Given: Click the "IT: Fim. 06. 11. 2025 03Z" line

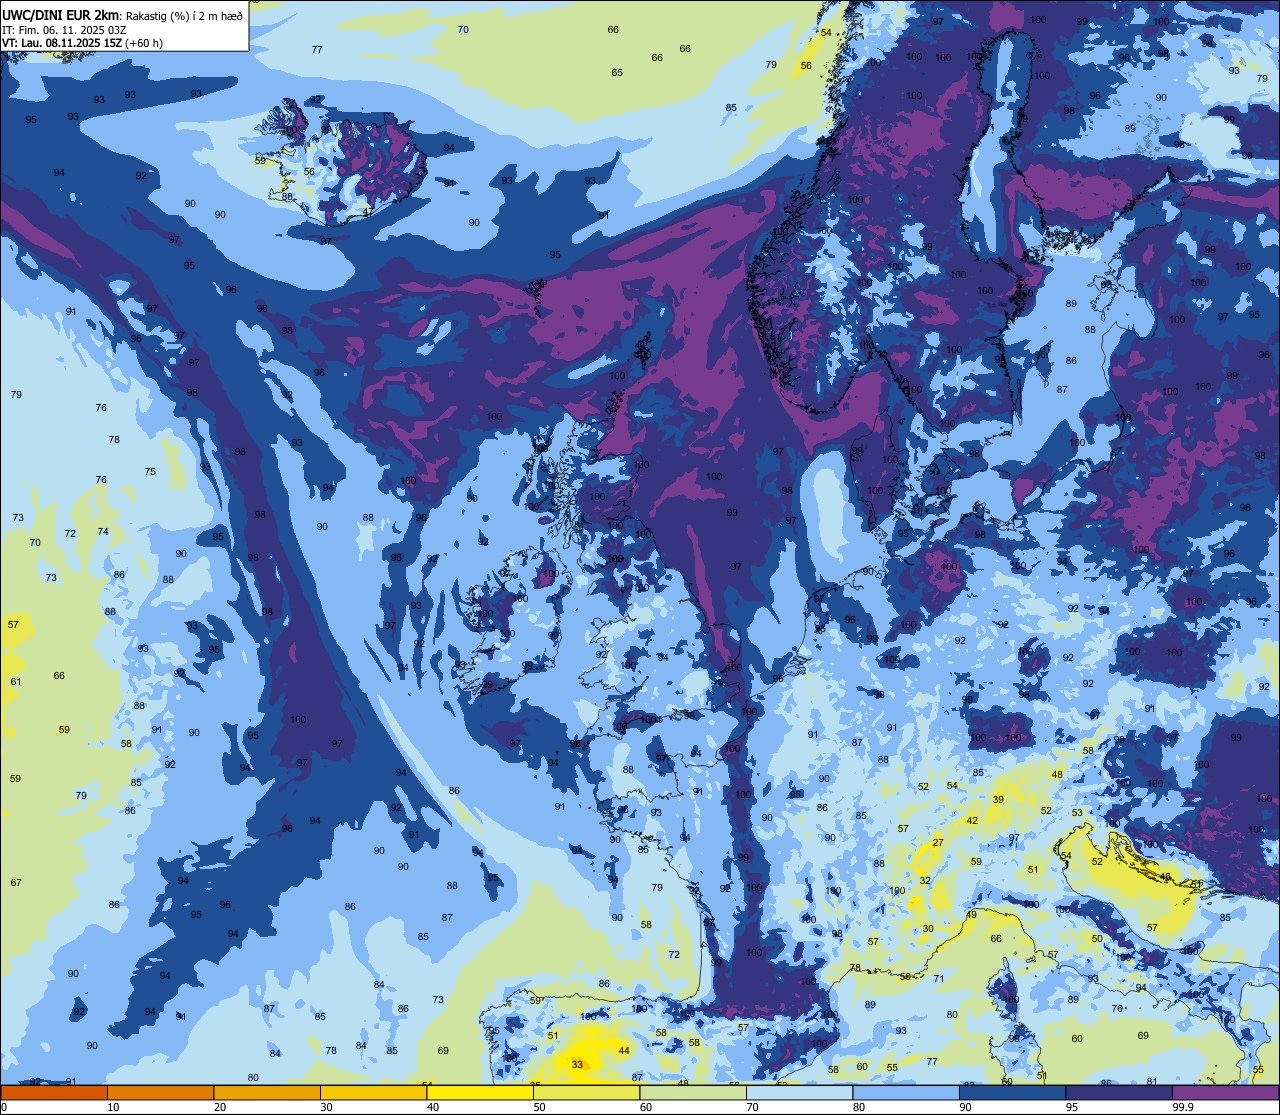Looking at the screenshot, I should pyautogui.click(x=64, y=29).
